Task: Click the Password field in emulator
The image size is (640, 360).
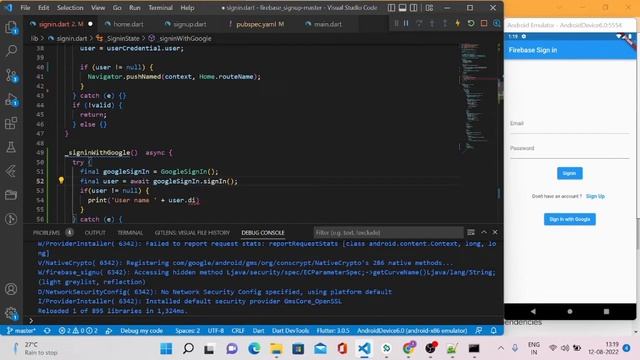Action: tap(569, 149)
